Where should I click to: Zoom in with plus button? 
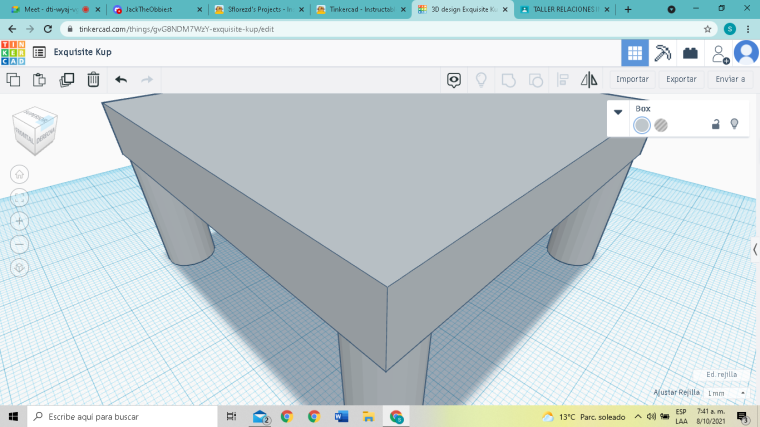point(19,221)
